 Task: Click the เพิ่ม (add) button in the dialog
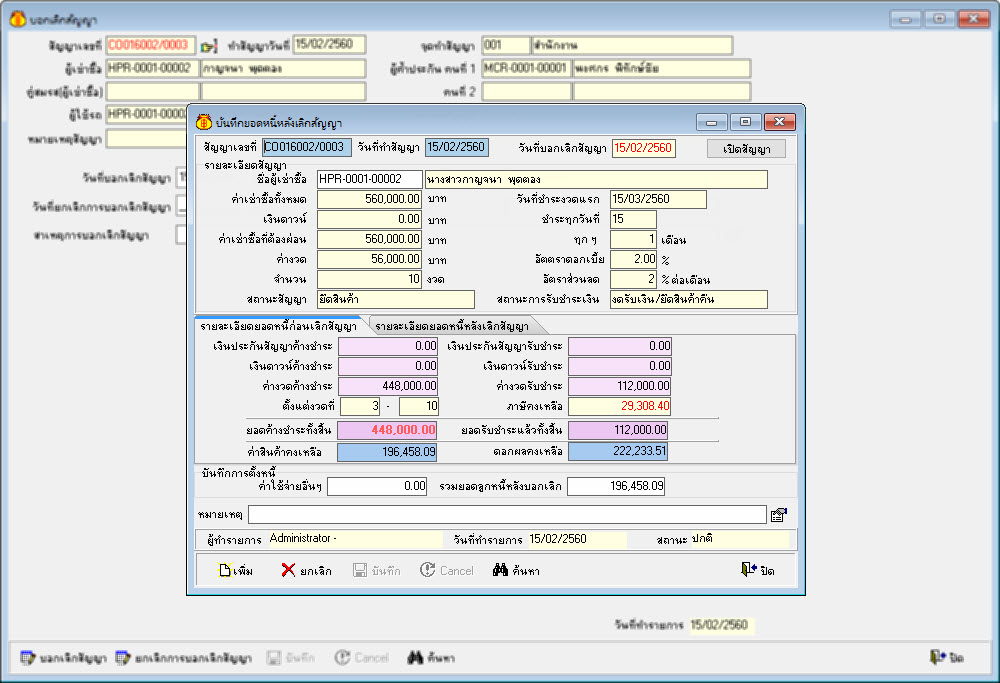tap(235, 570)
